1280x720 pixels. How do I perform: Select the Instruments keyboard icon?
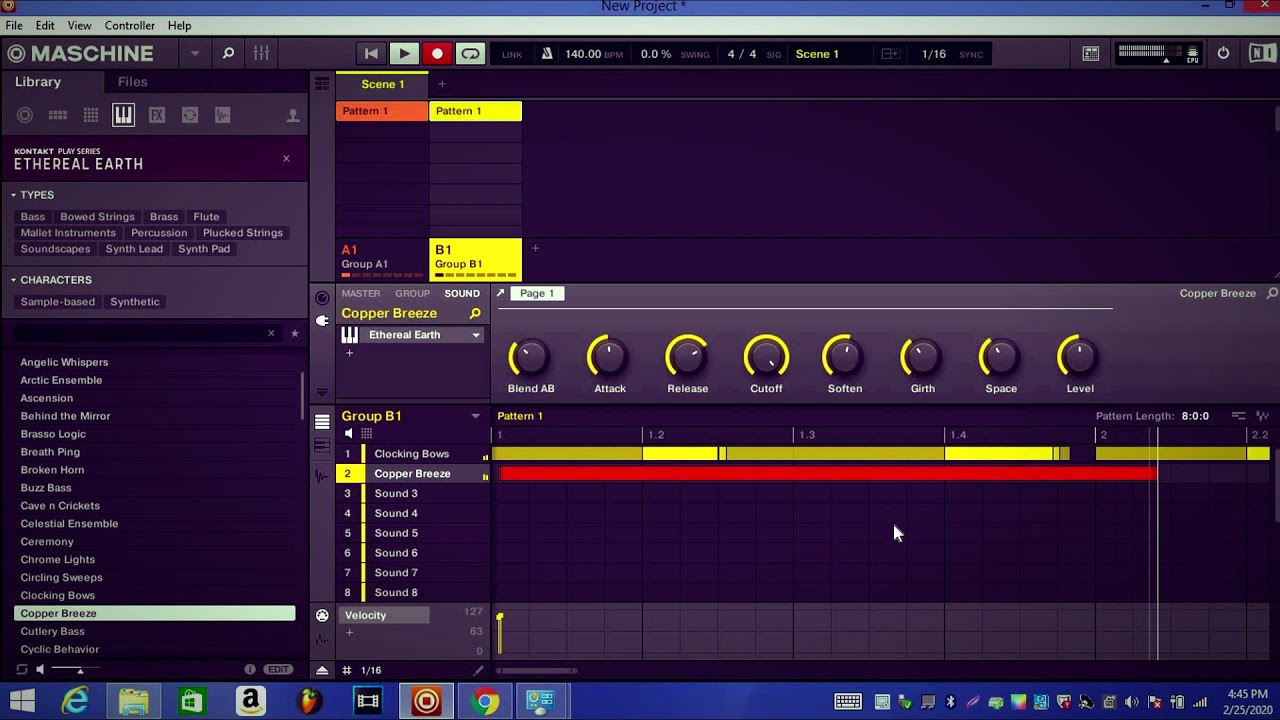coord(123,116)
